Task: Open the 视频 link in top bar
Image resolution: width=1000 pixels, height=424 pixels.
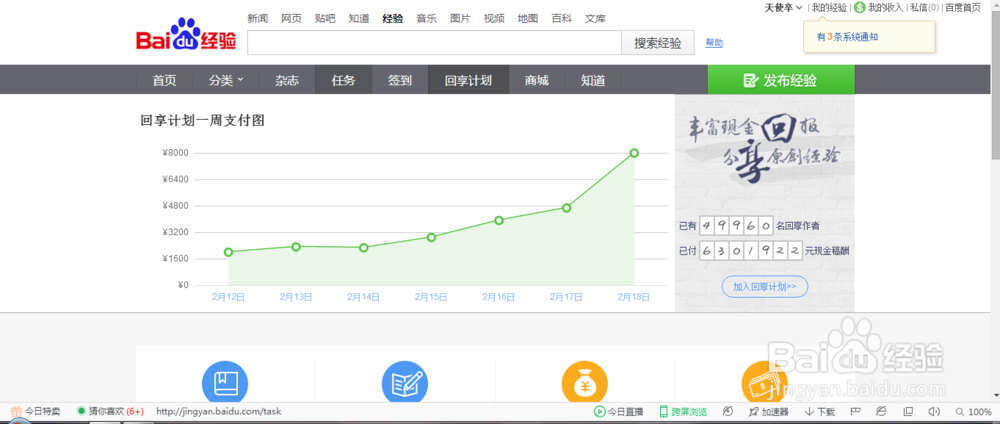Action: 494,18
